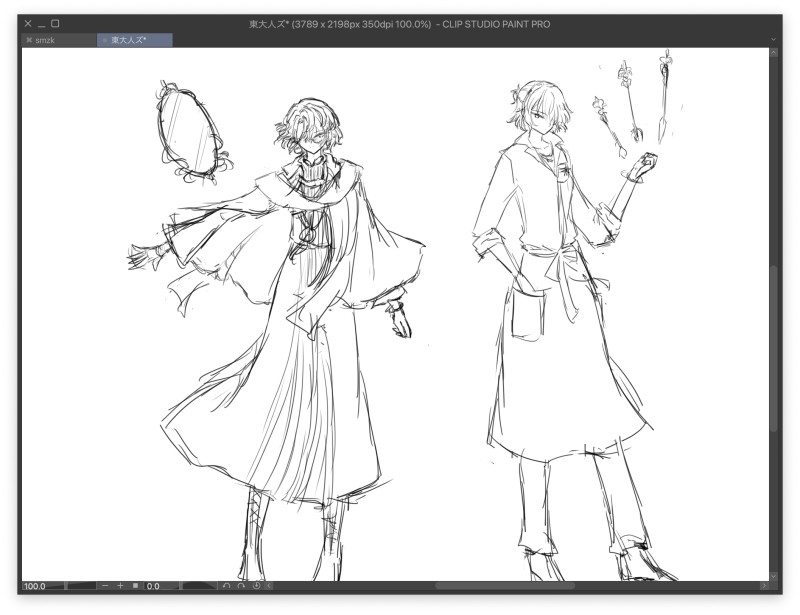Click the horizontal scrollbar thumb
The height and width of the screenshot is (615, 800).
click(x=505, y=586)
